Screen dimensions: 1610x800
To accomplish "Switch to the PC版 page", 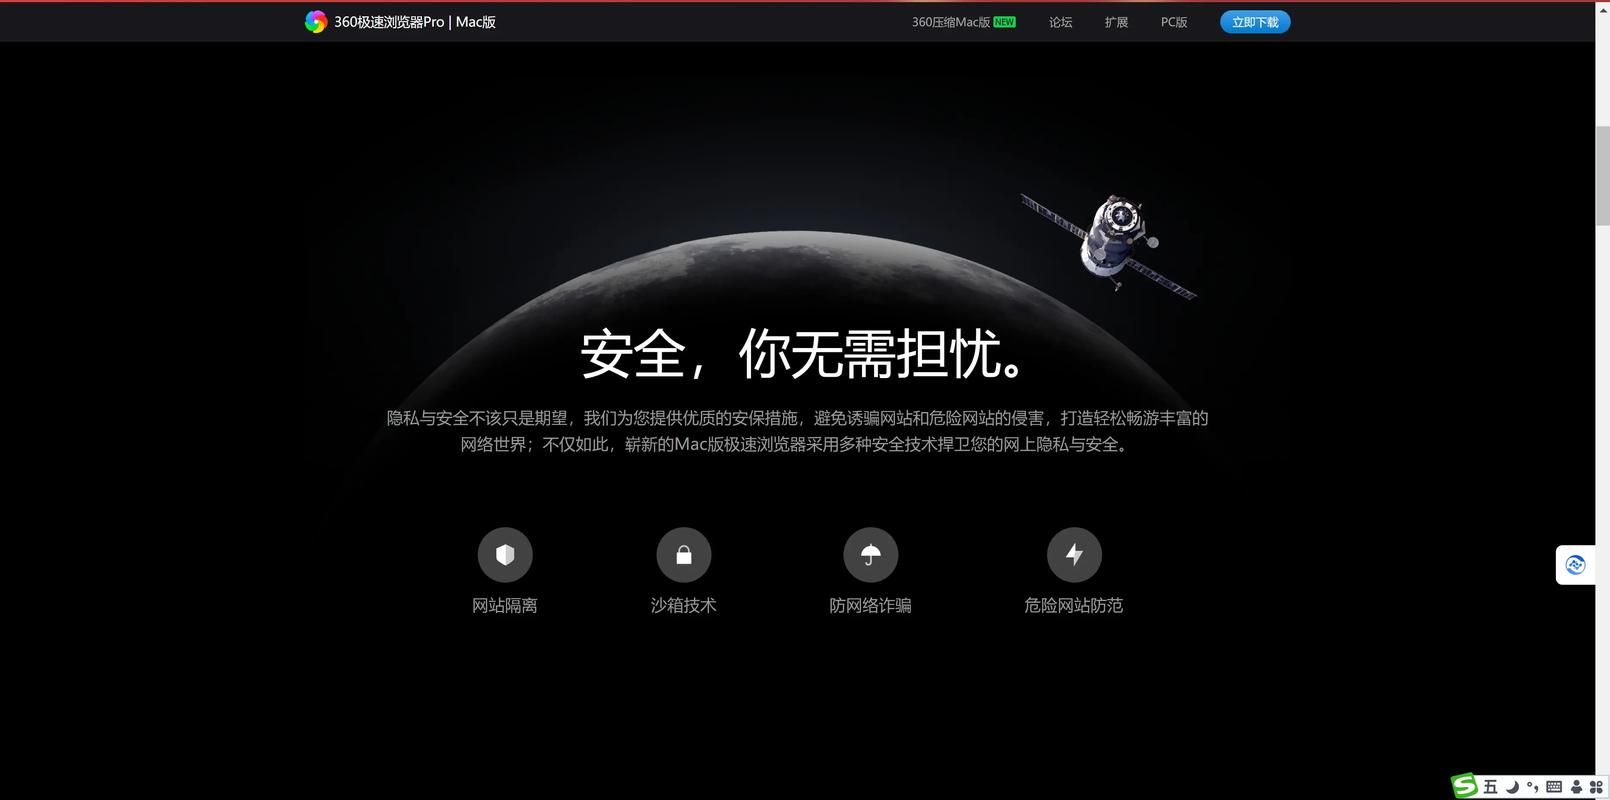I will [x=1174, y=22].
